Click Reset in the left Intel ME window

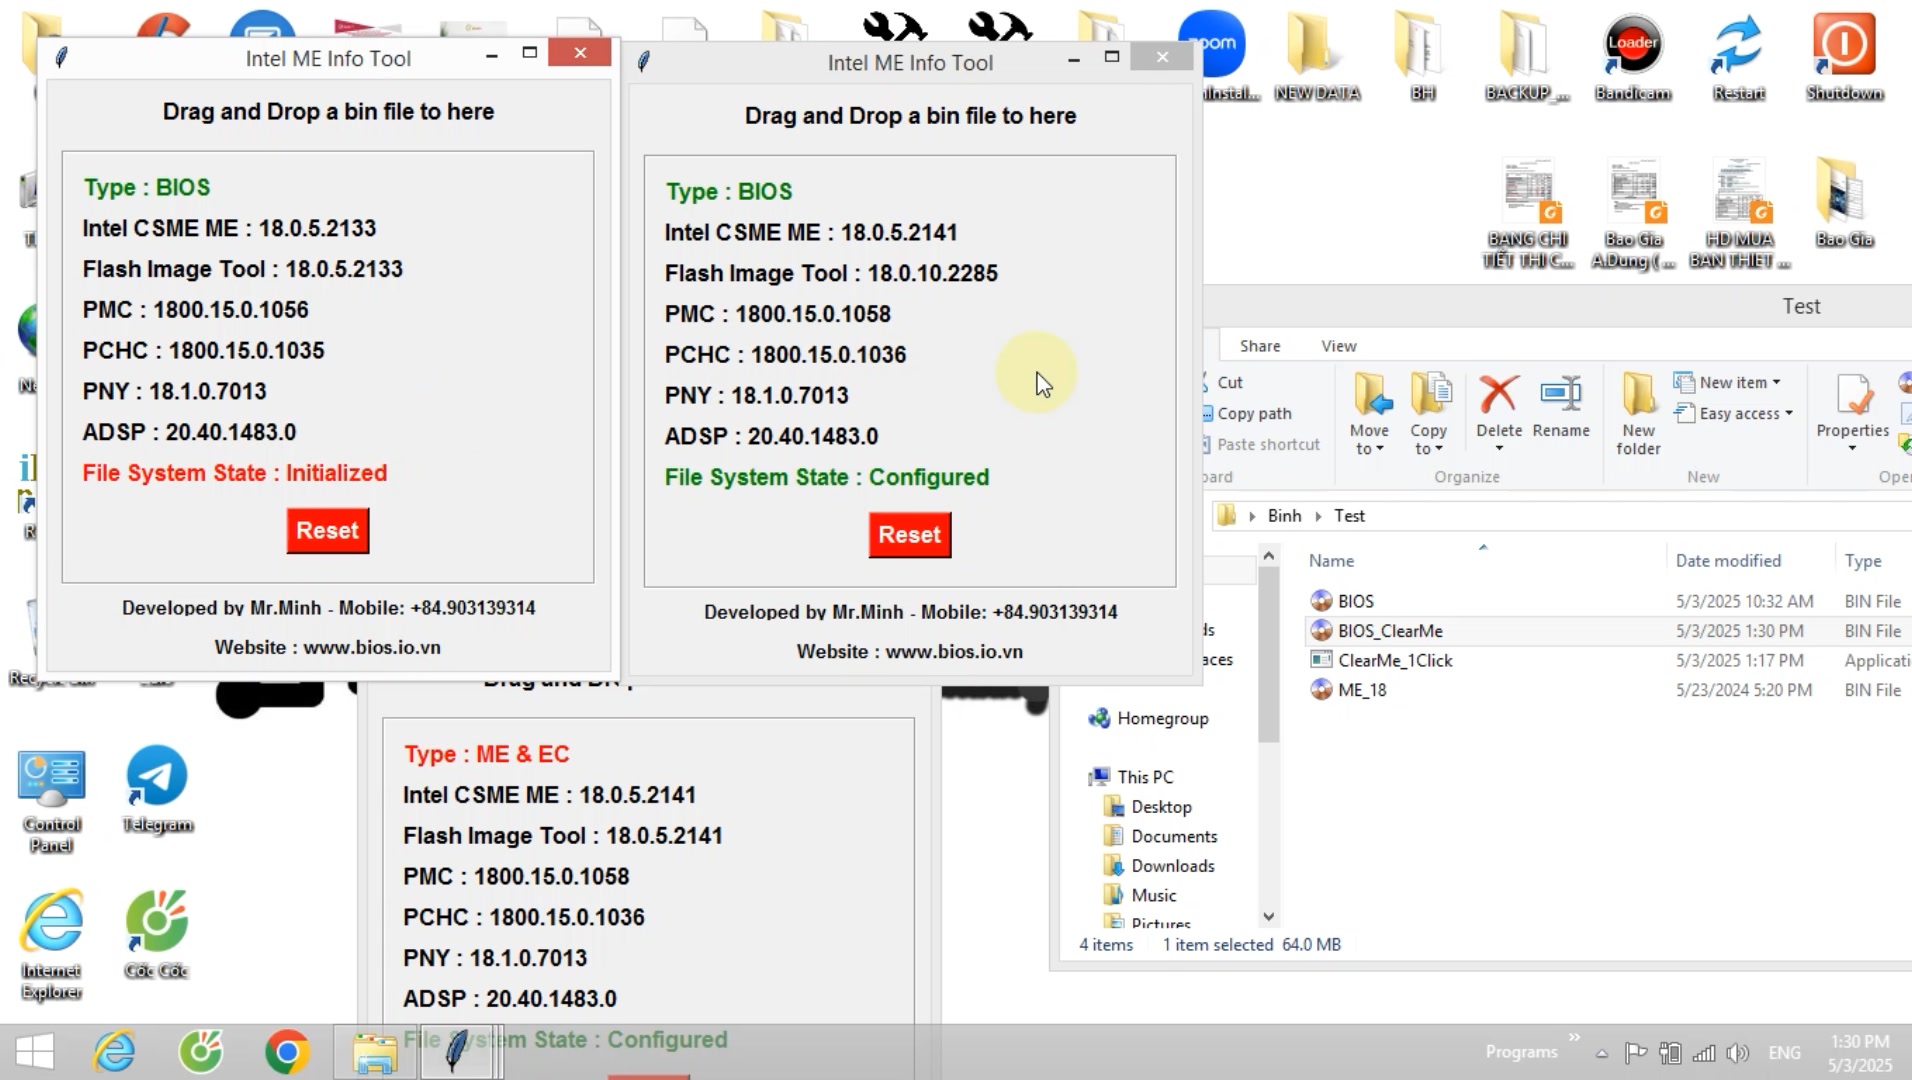(327, 530)
